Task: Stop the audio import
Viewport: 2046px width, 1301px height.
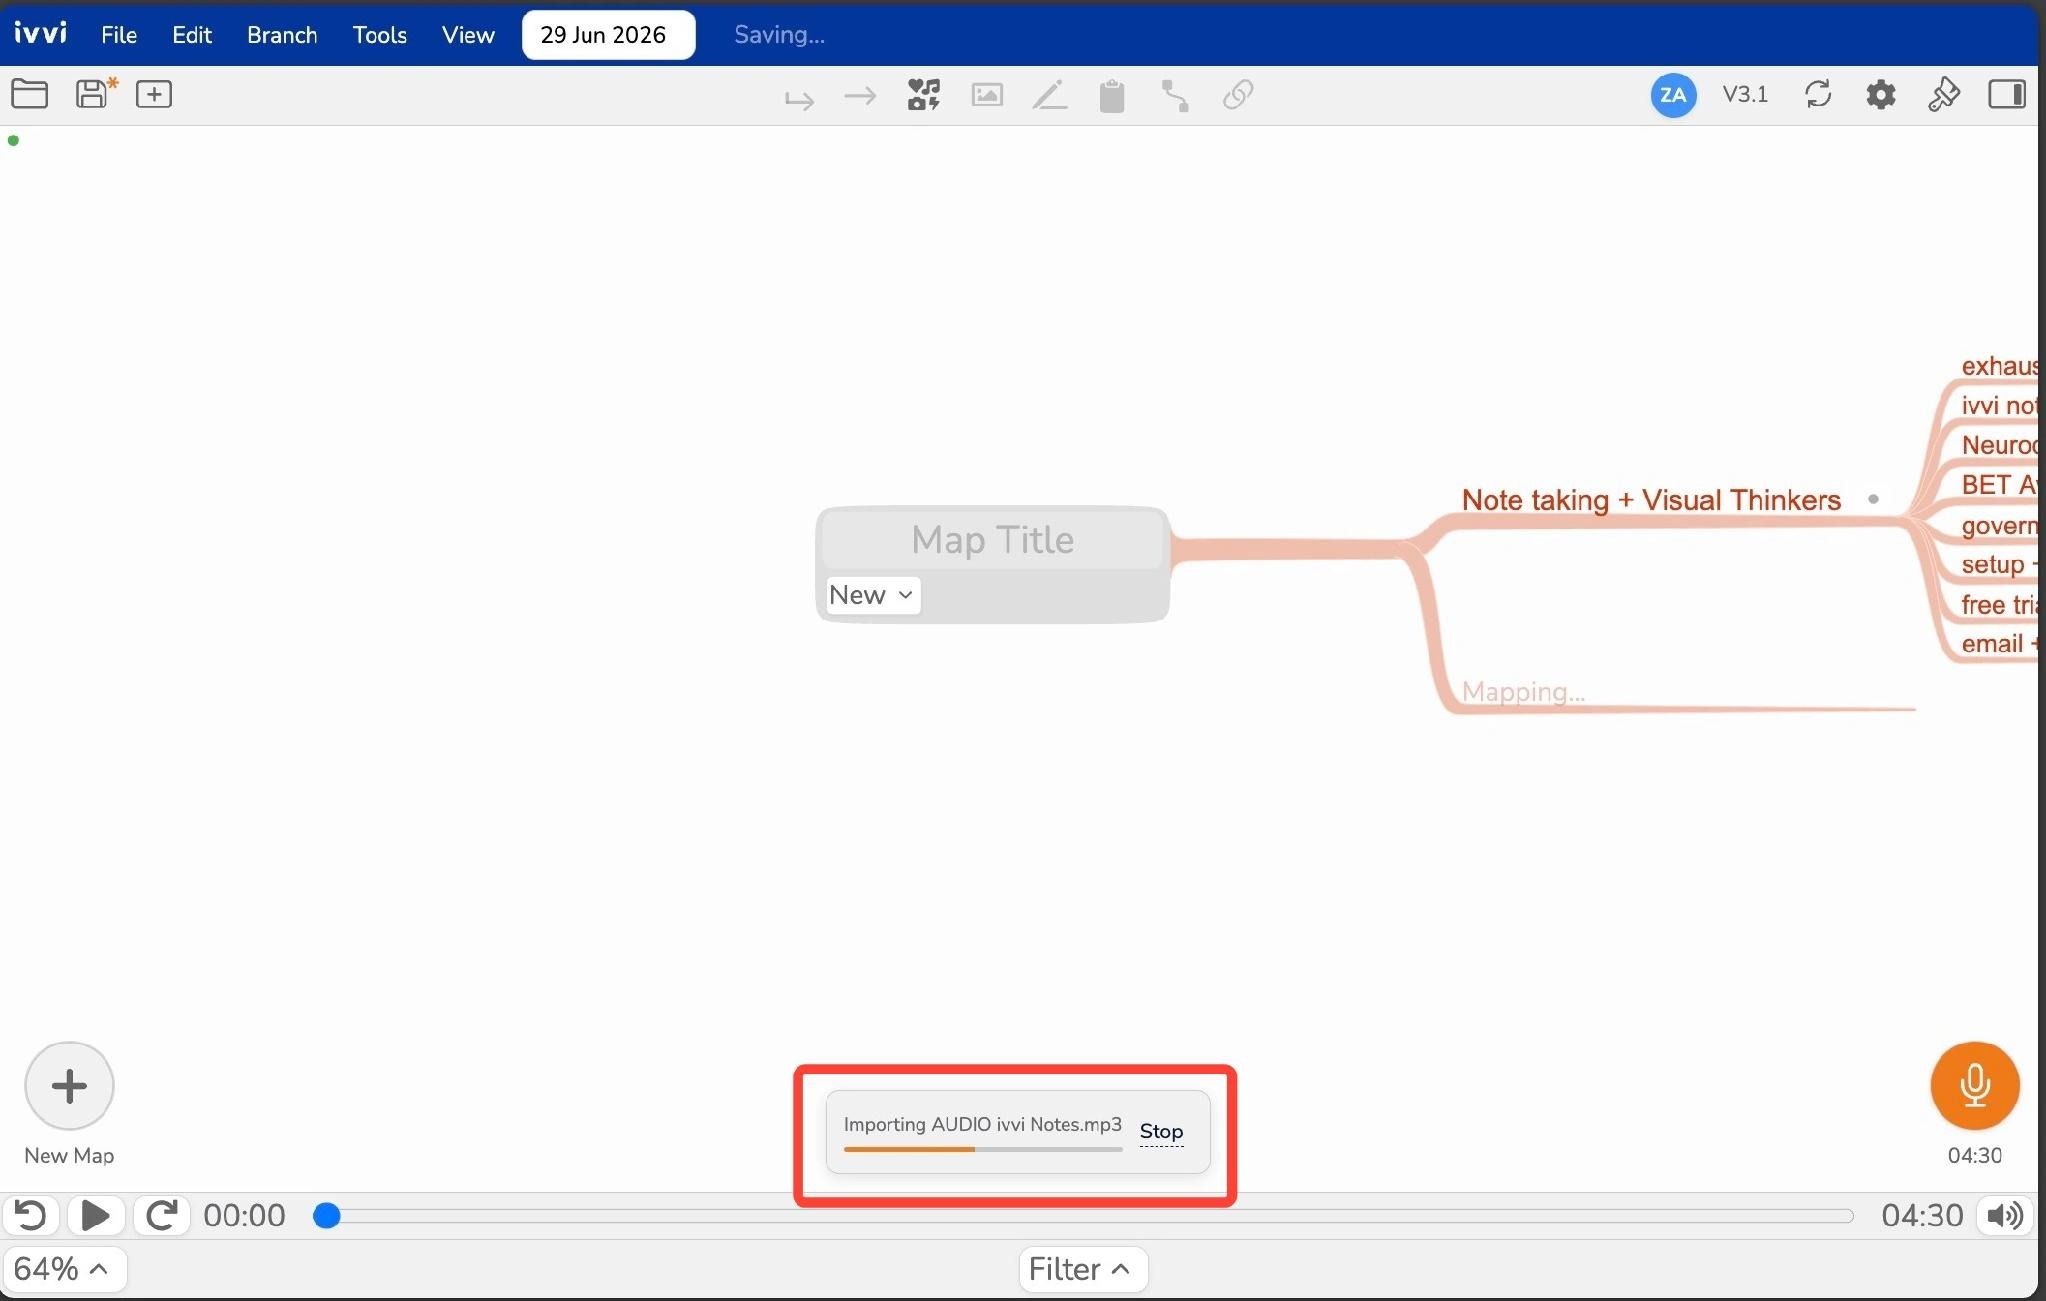Action: (1161, 1131)
